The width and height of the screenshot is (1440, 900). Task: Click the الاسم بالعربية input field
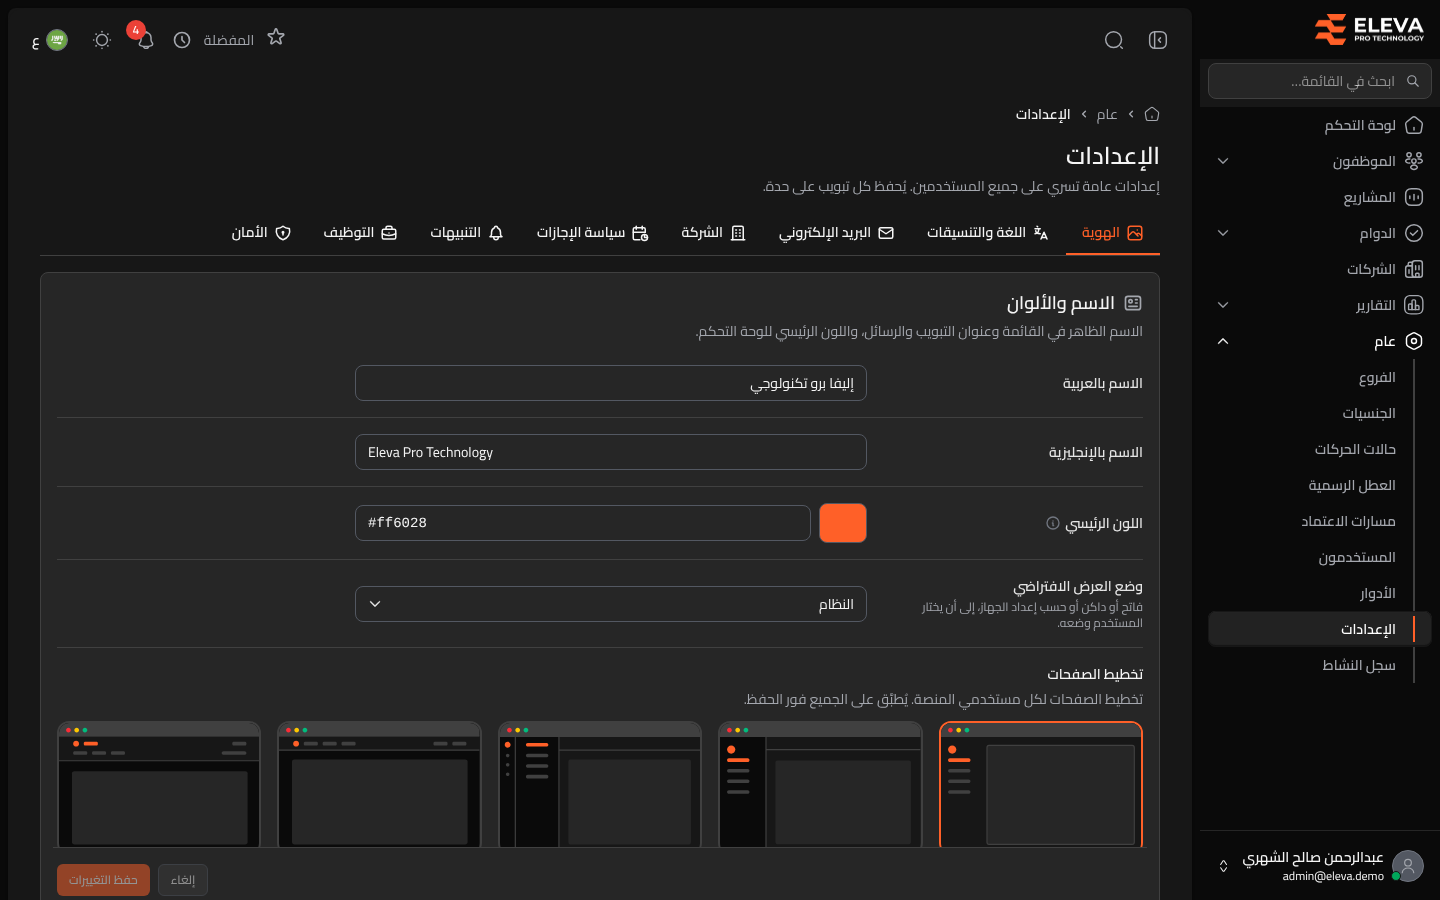tap(611, 383)
